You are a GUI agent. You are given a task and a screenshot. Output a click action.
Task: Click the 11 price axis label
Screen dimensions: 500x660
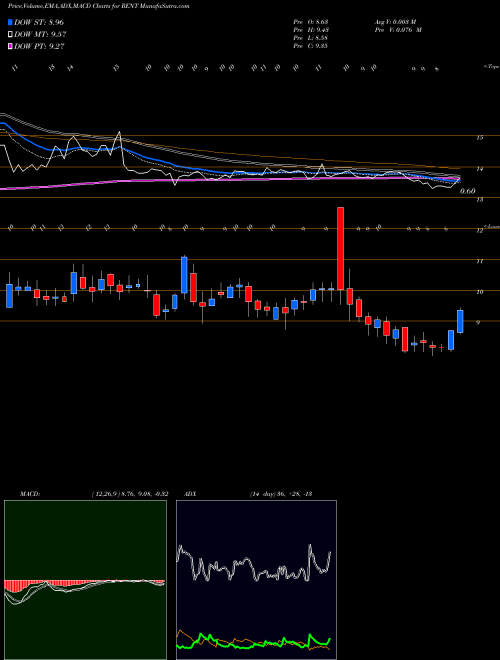coord(479,261)
